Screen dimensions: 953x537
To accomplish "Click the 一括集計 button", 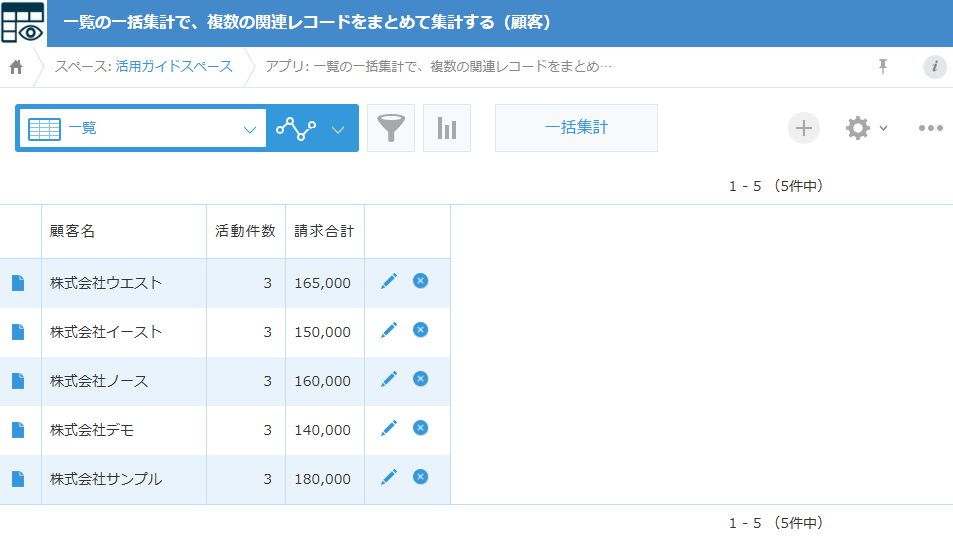I will (x=576, y=128).
